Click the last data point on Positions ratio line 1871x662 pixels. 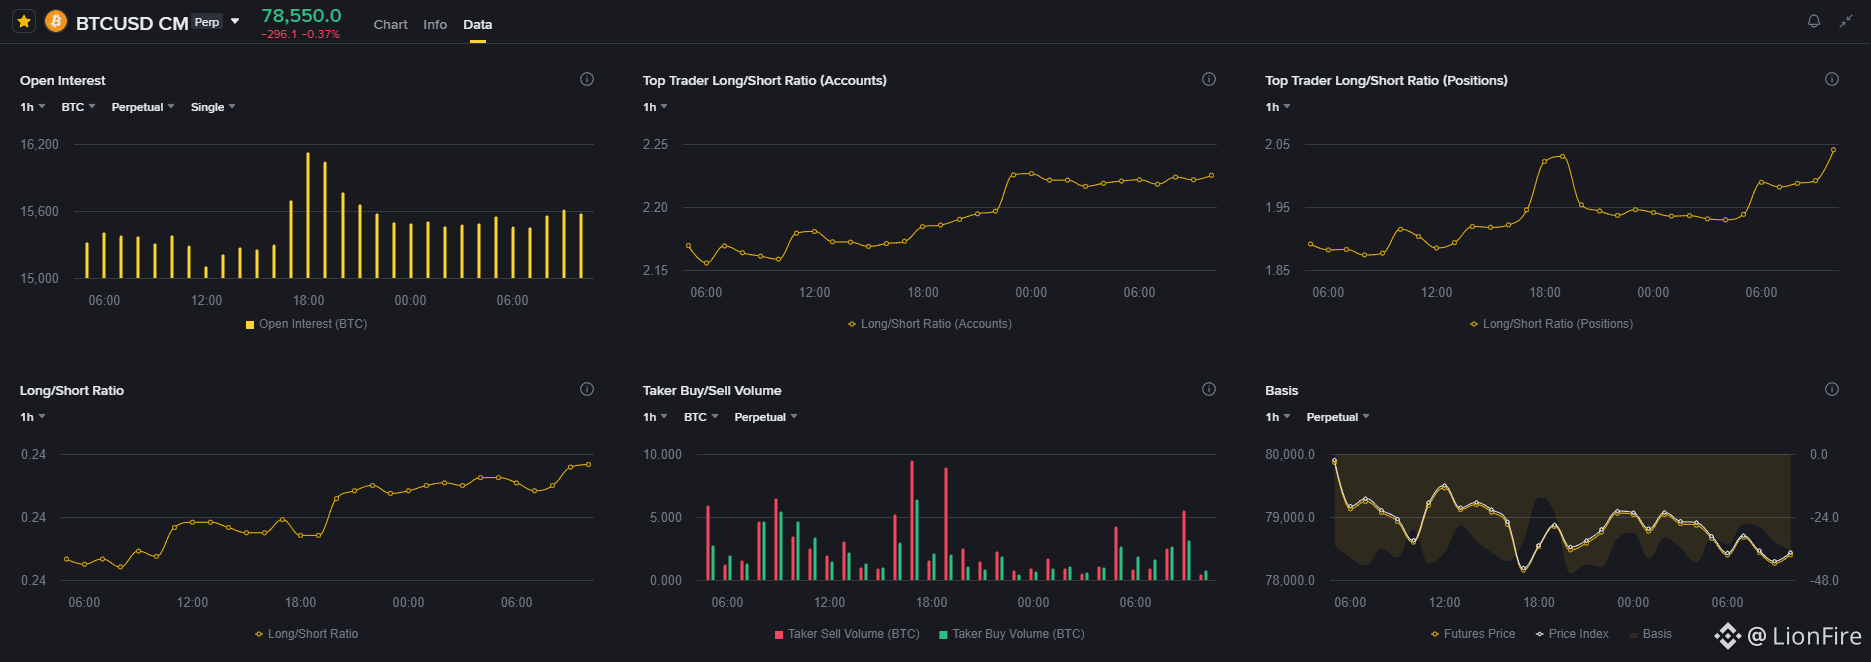click(1833, 150)
